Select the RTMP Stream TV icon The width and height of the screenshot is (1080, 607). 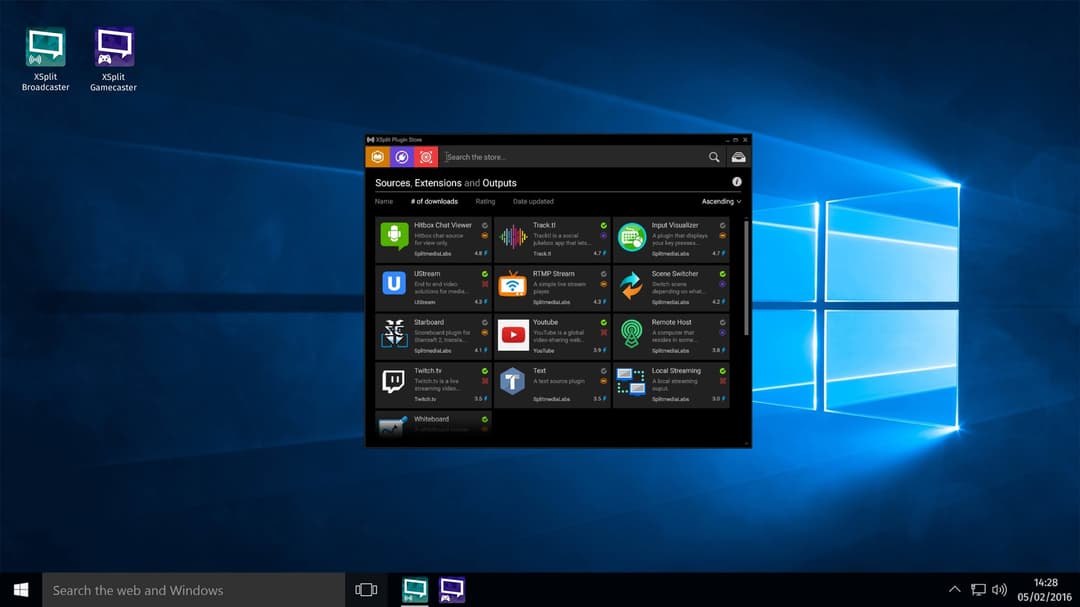512,284
